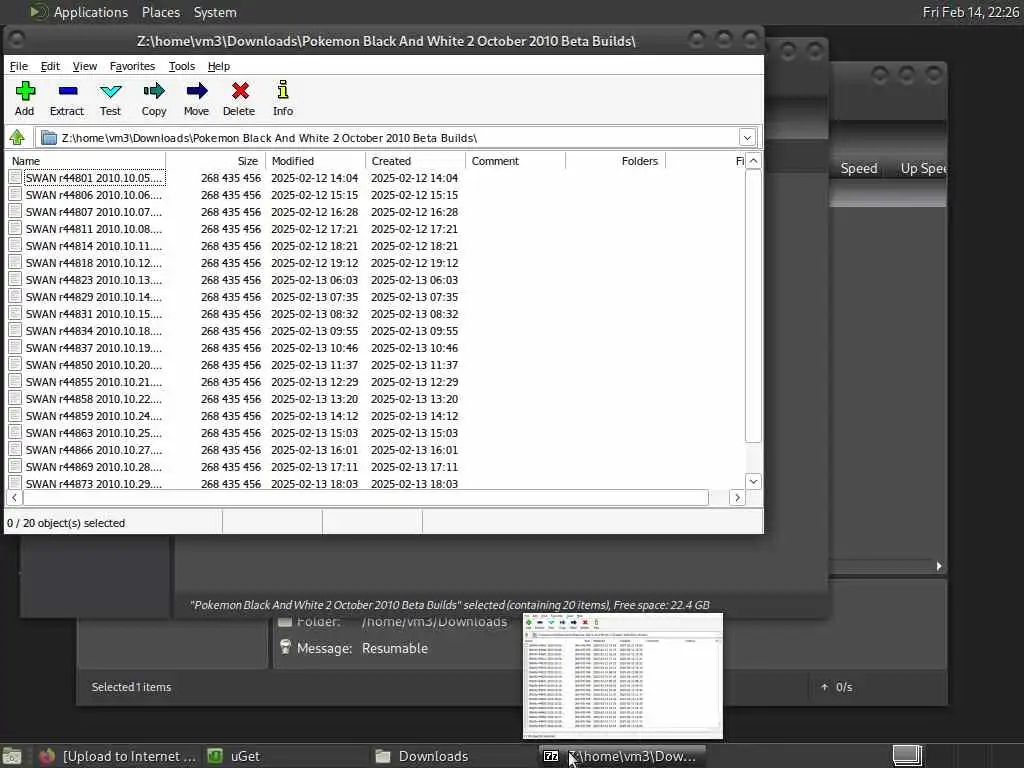Select file SWAN r44837 2010.10.19
The height and width of the screenshot is (768, 1024).
click(93, 347)
